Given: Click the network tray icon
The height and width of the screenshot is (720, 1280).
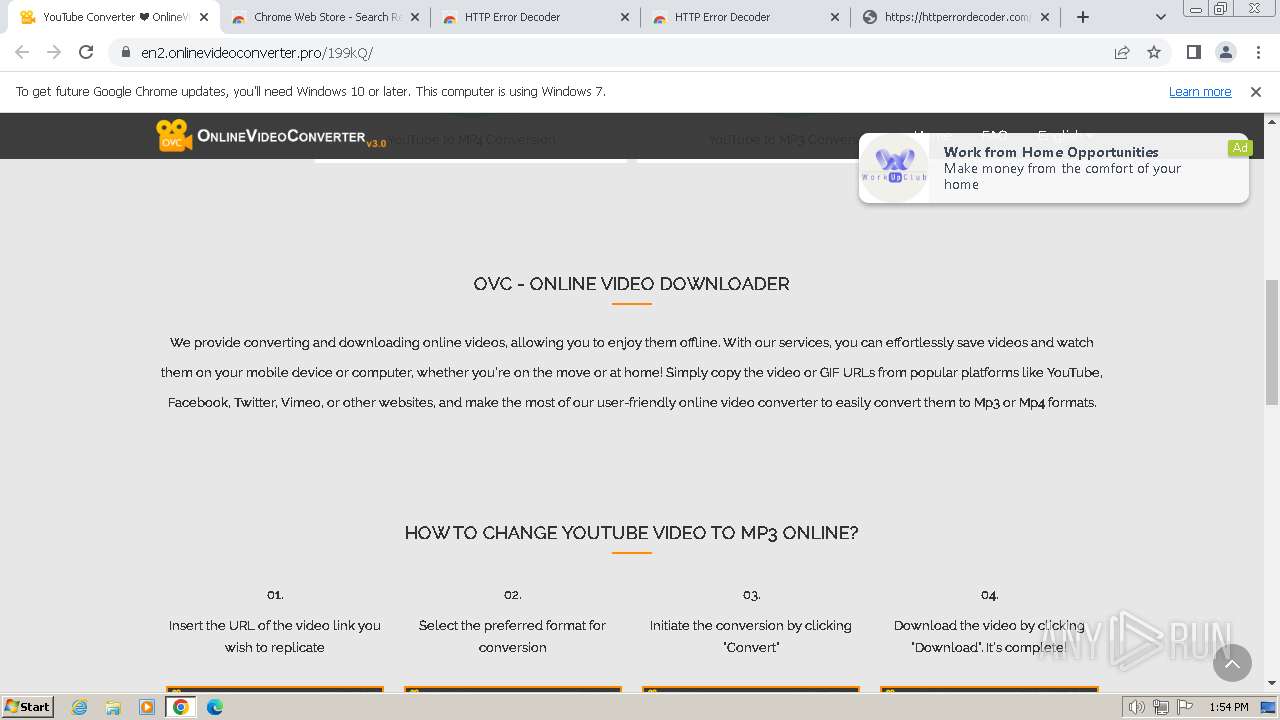Looking at the screenshot, I should coord(1160,707).
